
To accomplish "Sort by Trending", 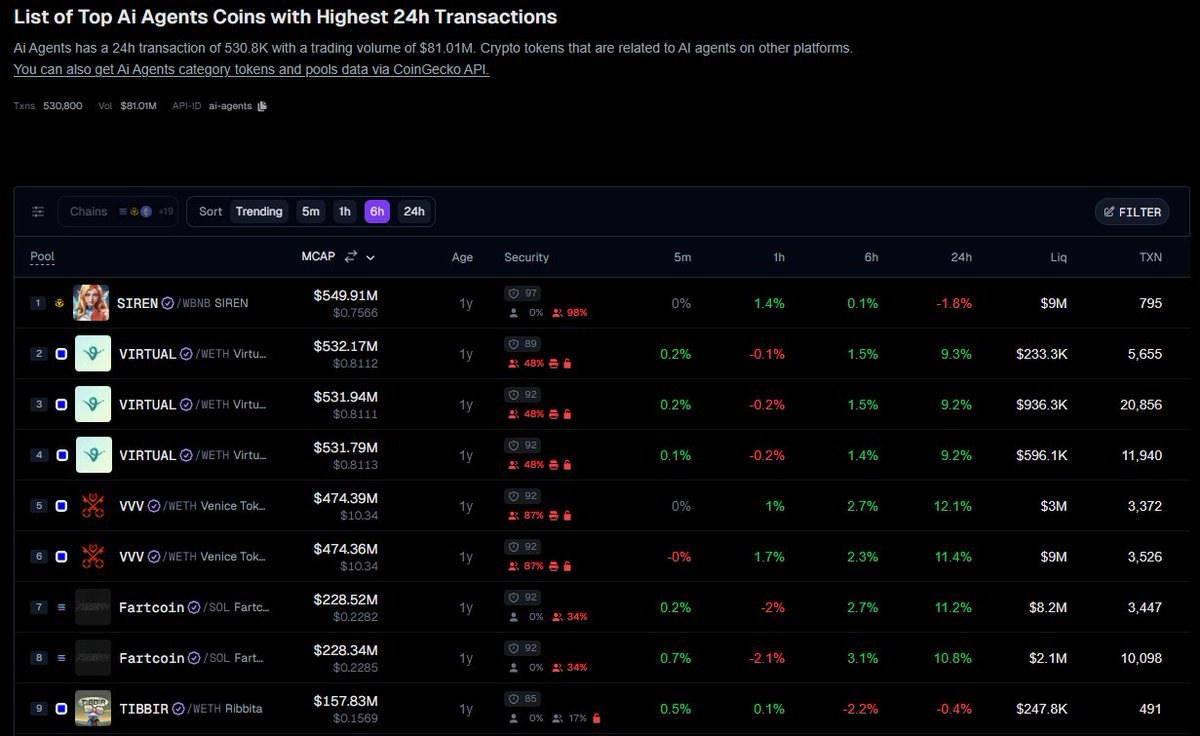I will point(259,212).
